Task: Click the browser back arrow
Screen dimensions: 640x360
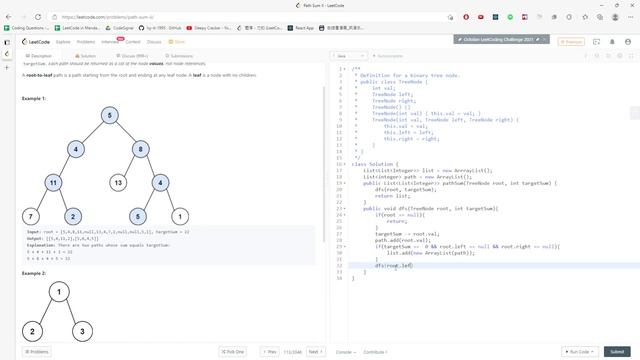Action: 9,17
